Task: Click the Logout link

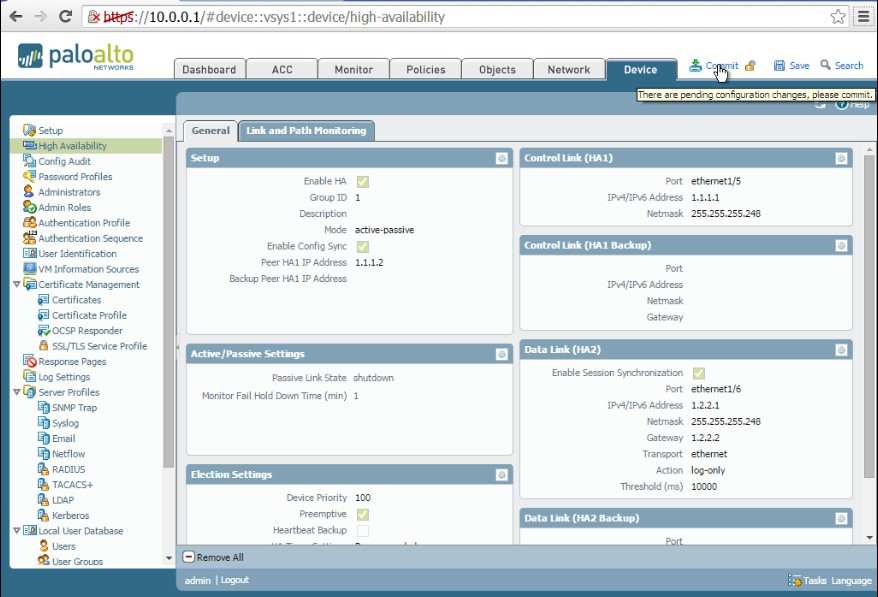Action: point(234,580)
